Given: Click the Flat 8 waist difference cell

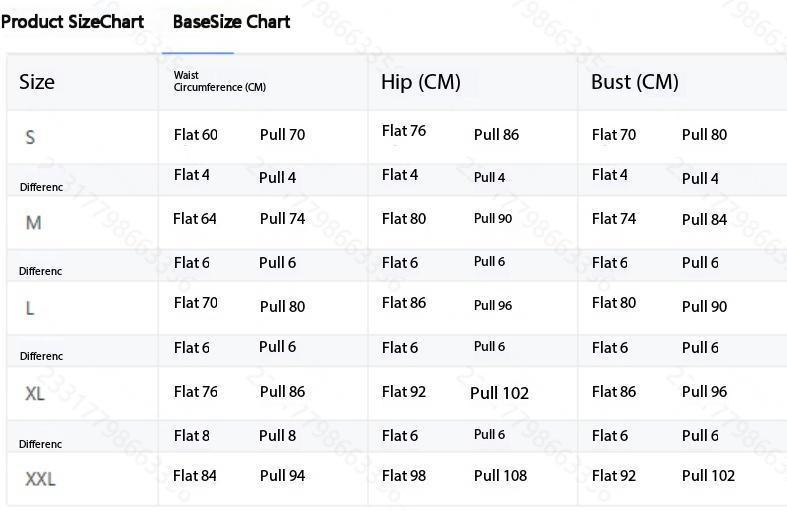Looking at the screenshot, I should (191, 435).
